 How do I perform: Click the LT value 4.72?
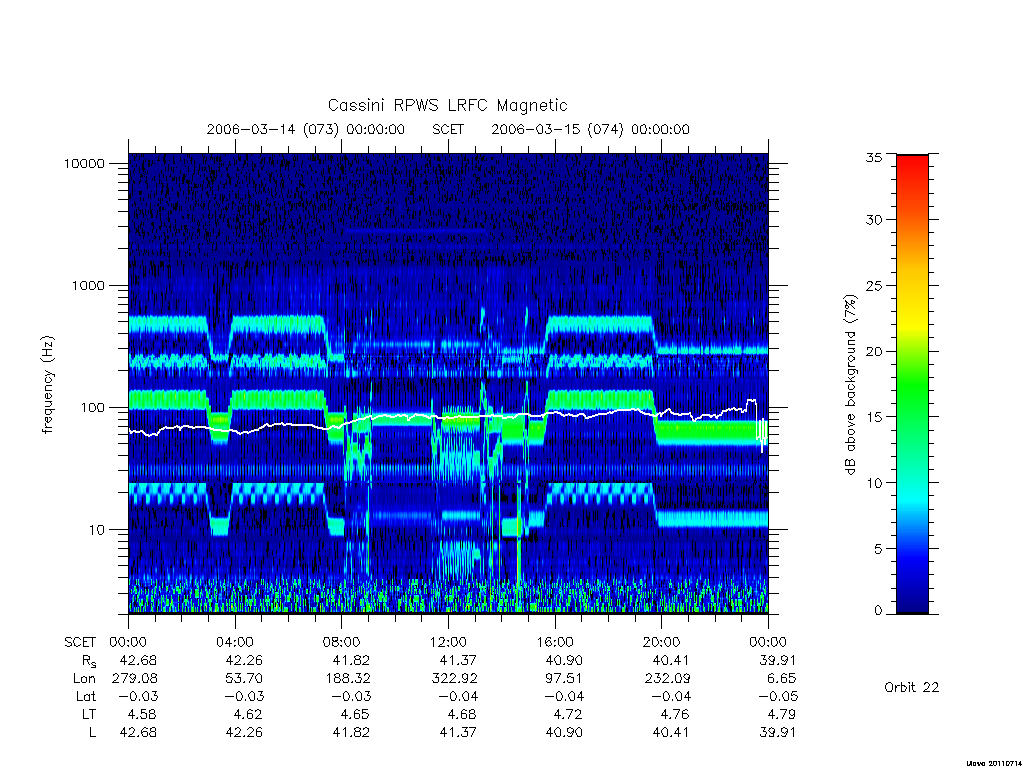[x=569, y=714]
